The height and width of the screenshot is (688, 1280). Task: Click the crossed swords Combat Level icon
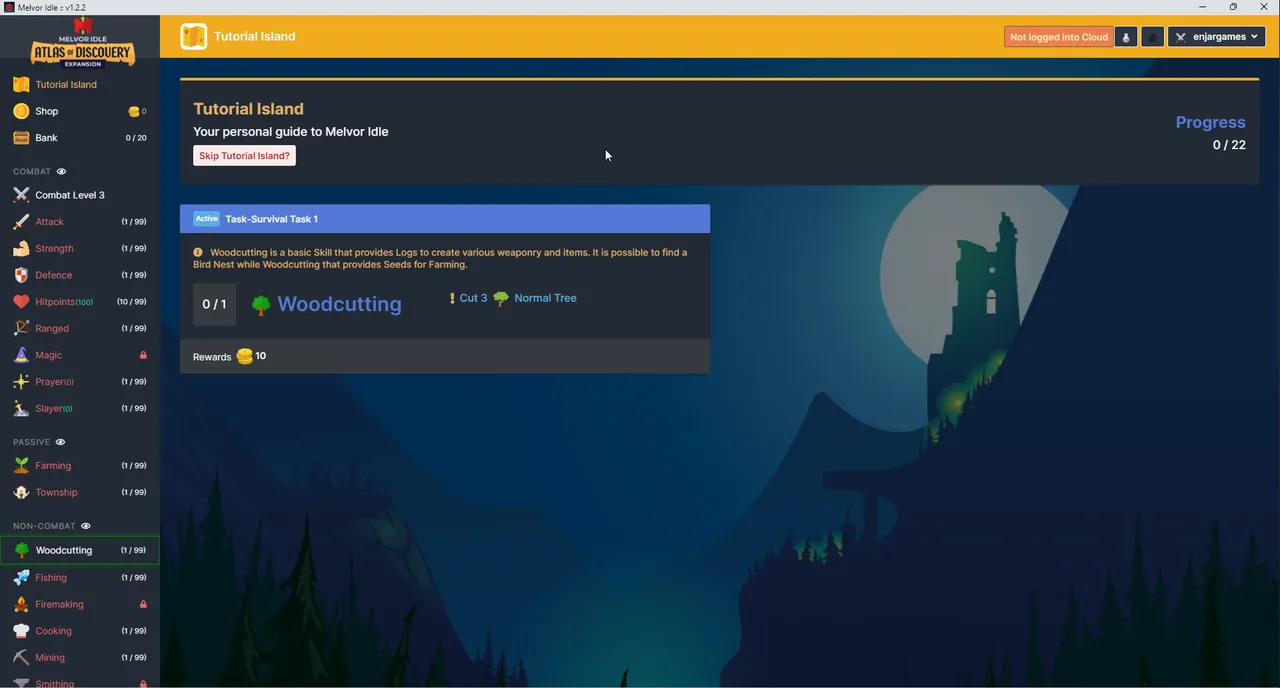(21, 195)
